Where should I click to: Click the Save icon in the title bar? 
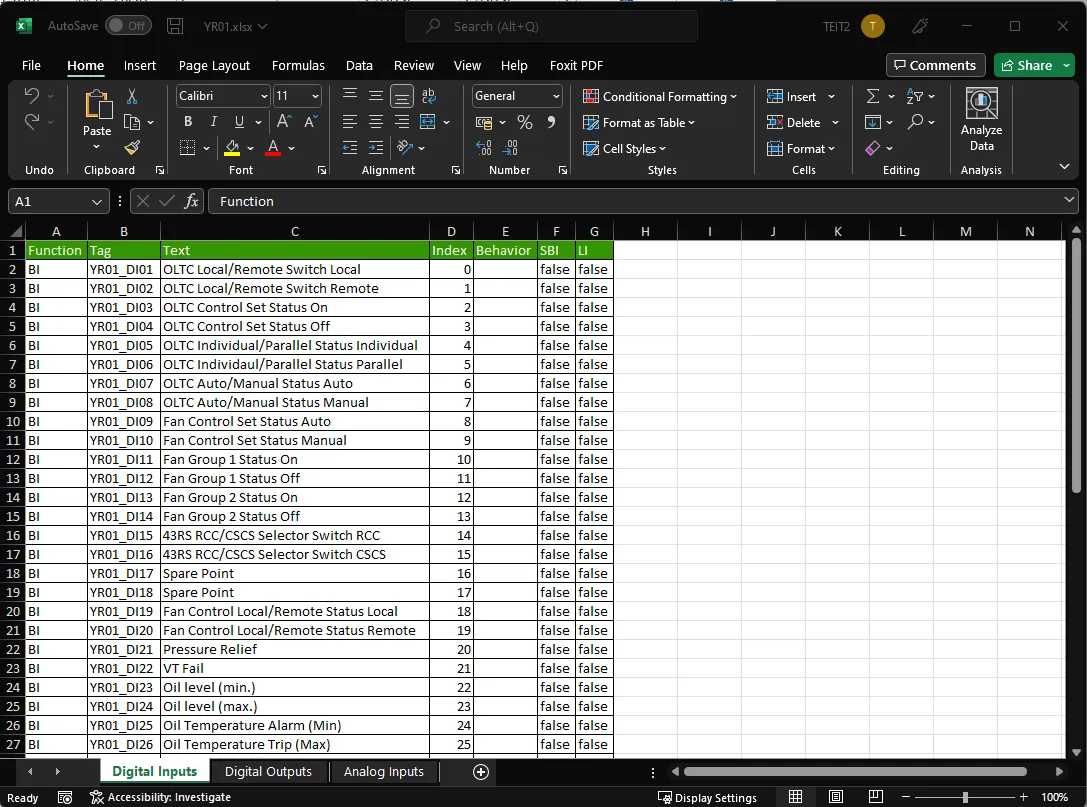click(175, 26)
